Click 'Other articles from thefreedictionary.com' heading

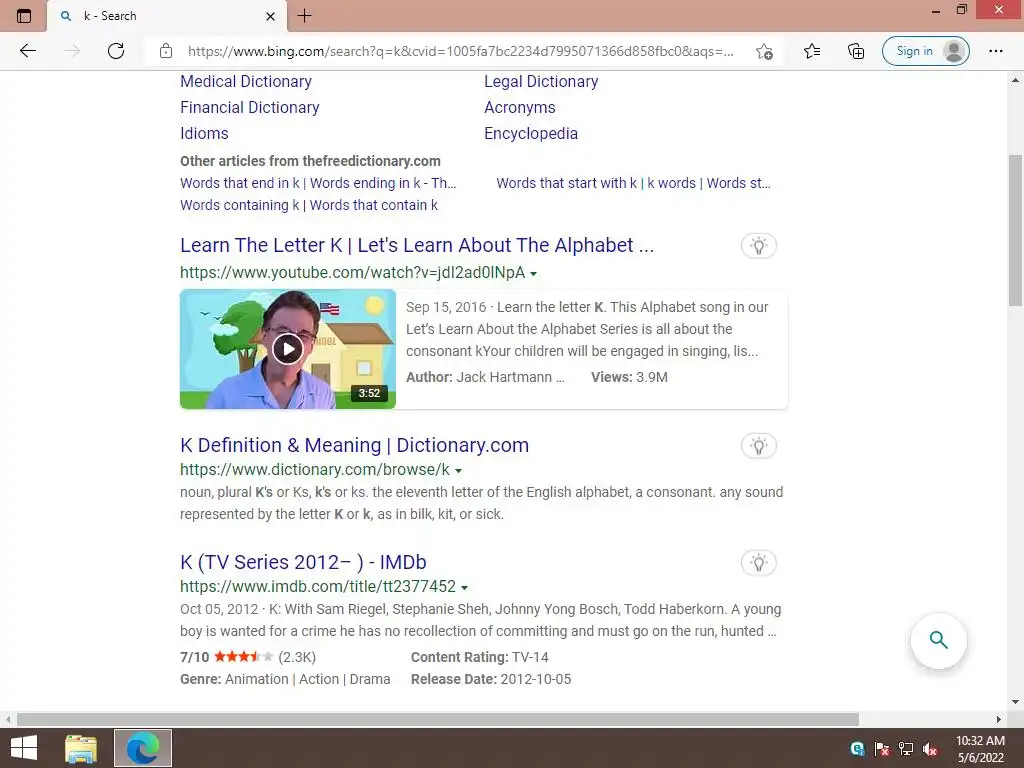[x=310, y=161]
